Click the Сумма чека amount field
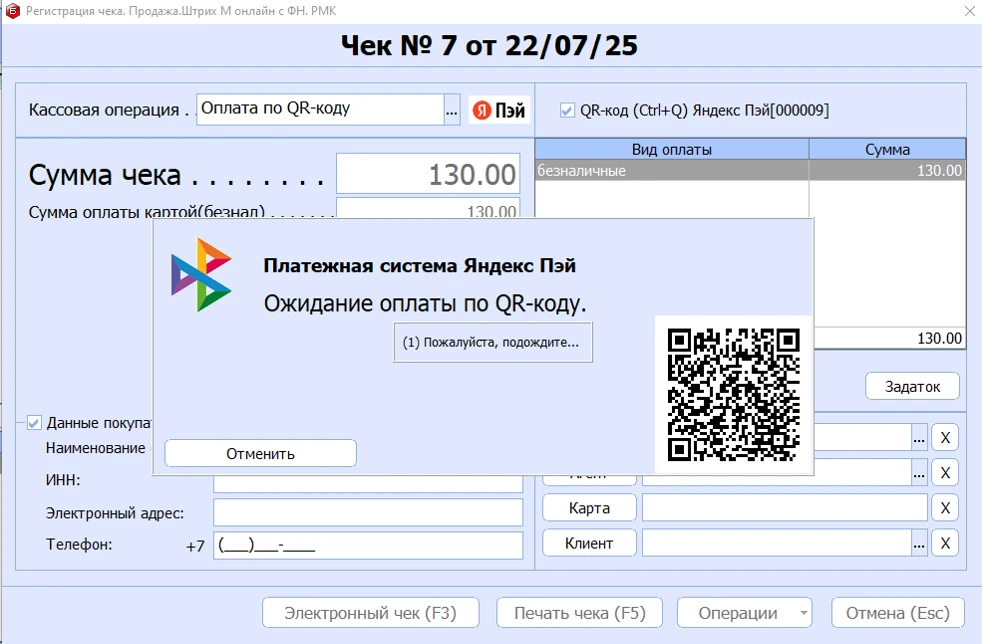This screenshot has height=644, width=982. coord(428,174)
